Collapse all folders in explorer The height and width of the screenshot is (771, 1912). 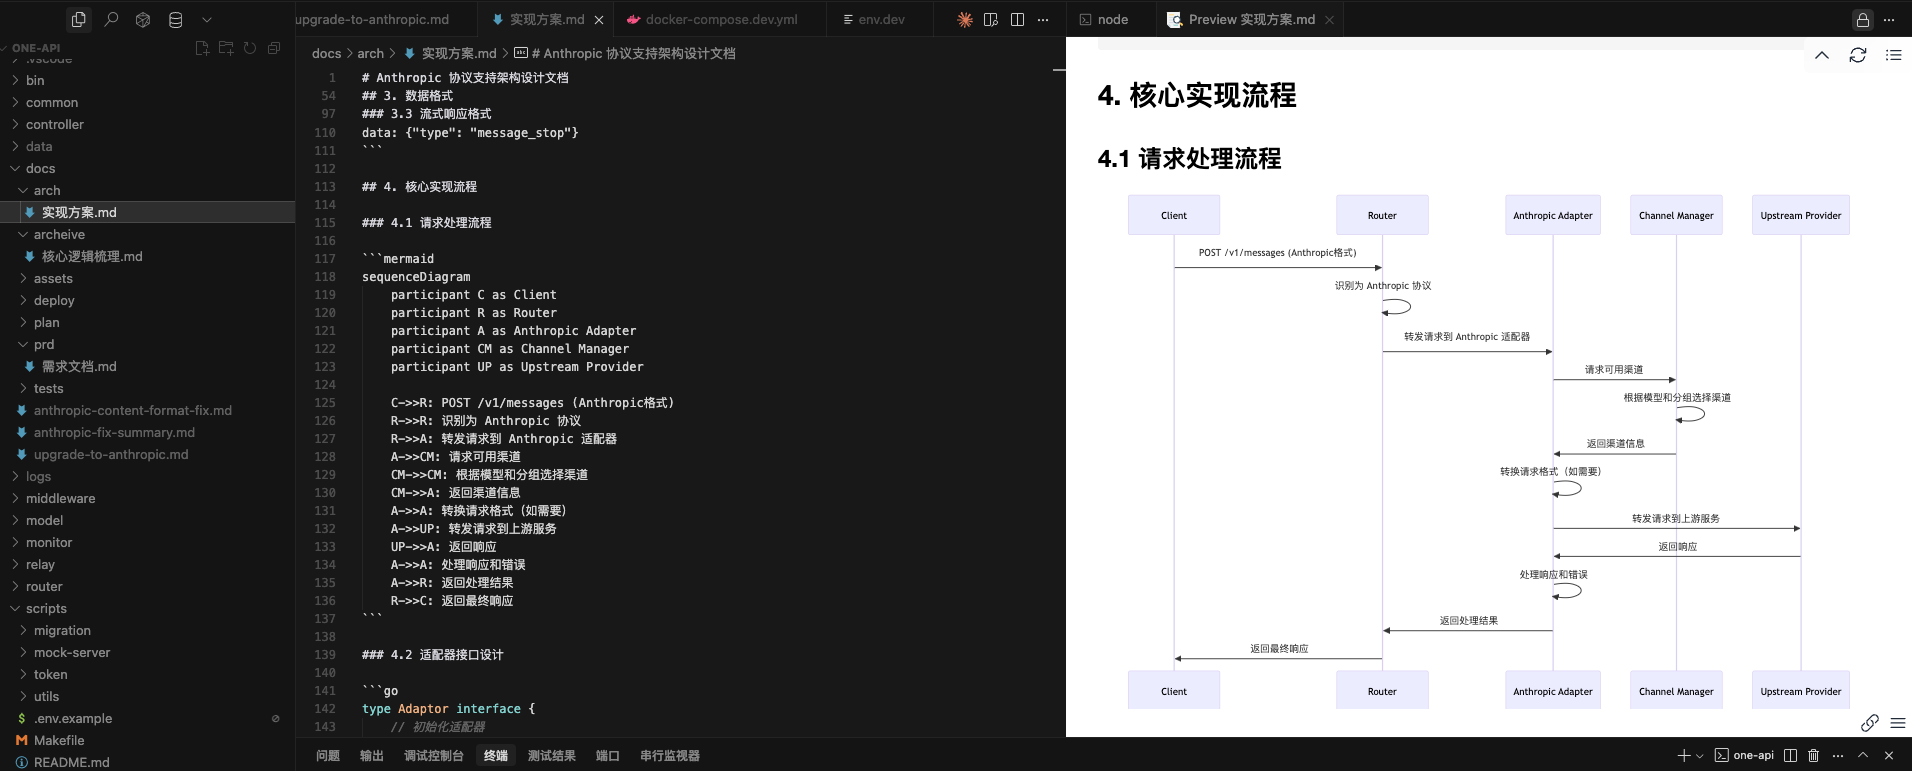(274, 48)
